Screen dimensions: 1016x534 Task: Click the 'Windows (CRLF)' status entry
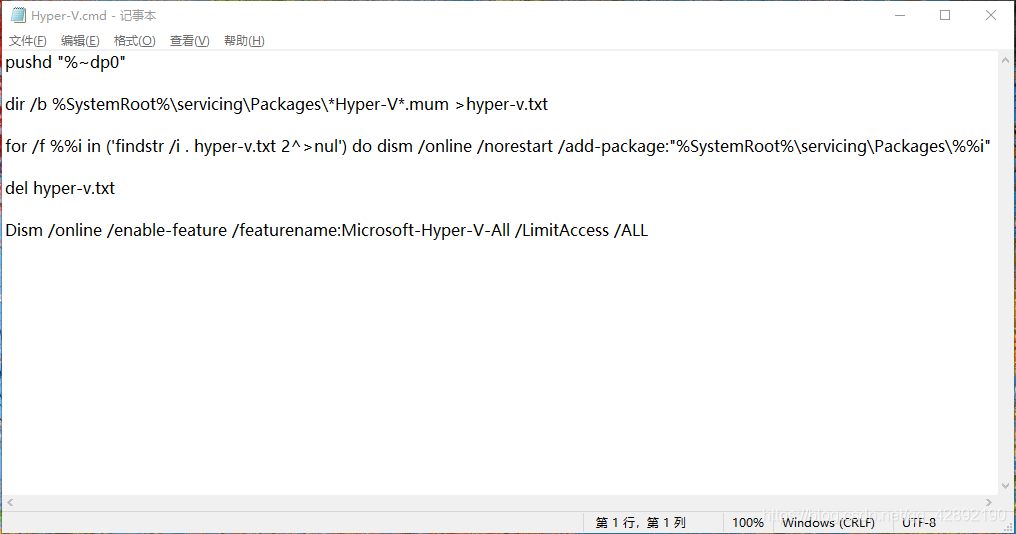pyautogui.click(x=828, y=522)
